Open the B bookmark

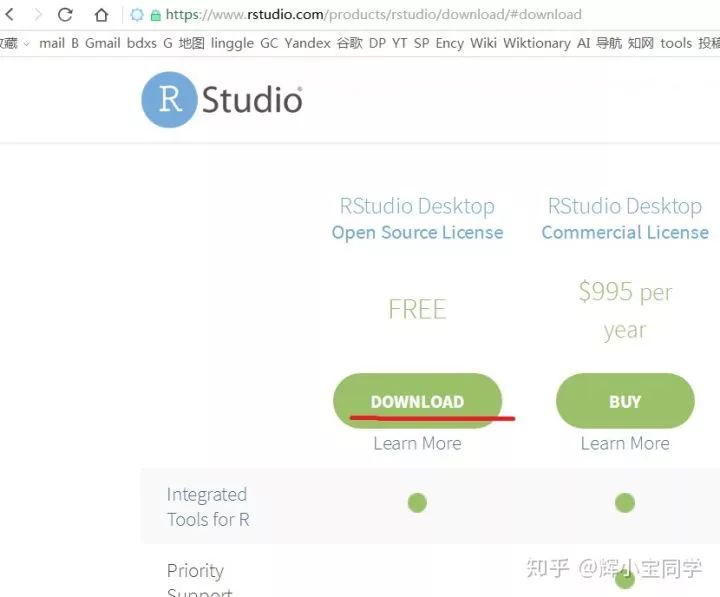click(x=75, y=43)
